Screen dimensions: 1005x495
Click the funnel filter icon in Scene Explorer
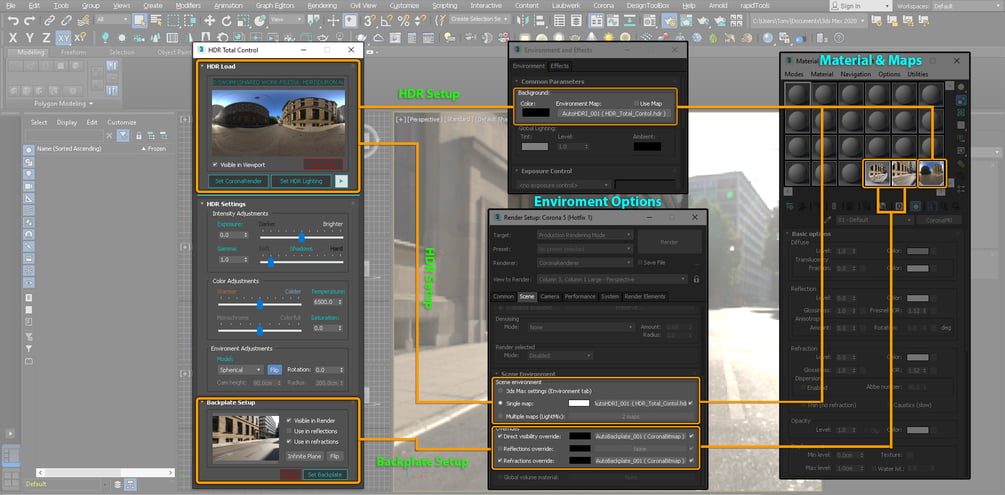click(x=123, y=135)
